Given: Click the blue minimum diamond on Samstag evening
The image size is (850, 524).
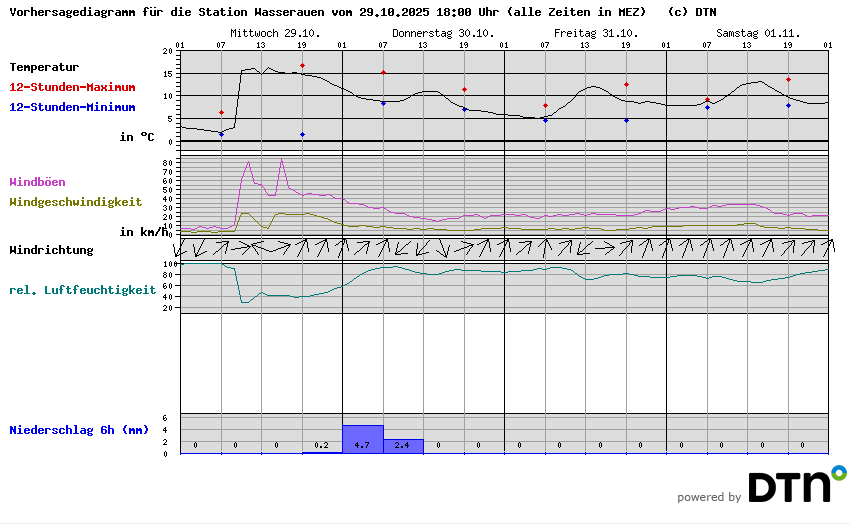Looking at the screenshot, I should (x=788, y=105).
